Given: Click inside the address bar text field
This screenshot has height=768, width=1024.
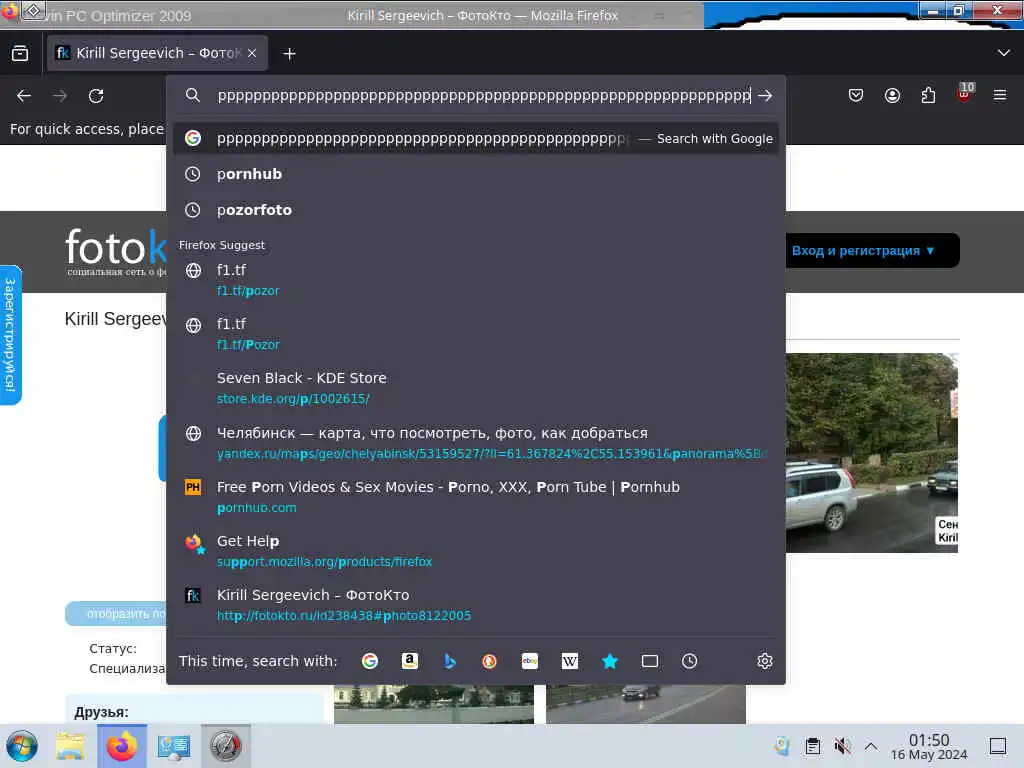Looking at the screenshot, I should point(483,95).
